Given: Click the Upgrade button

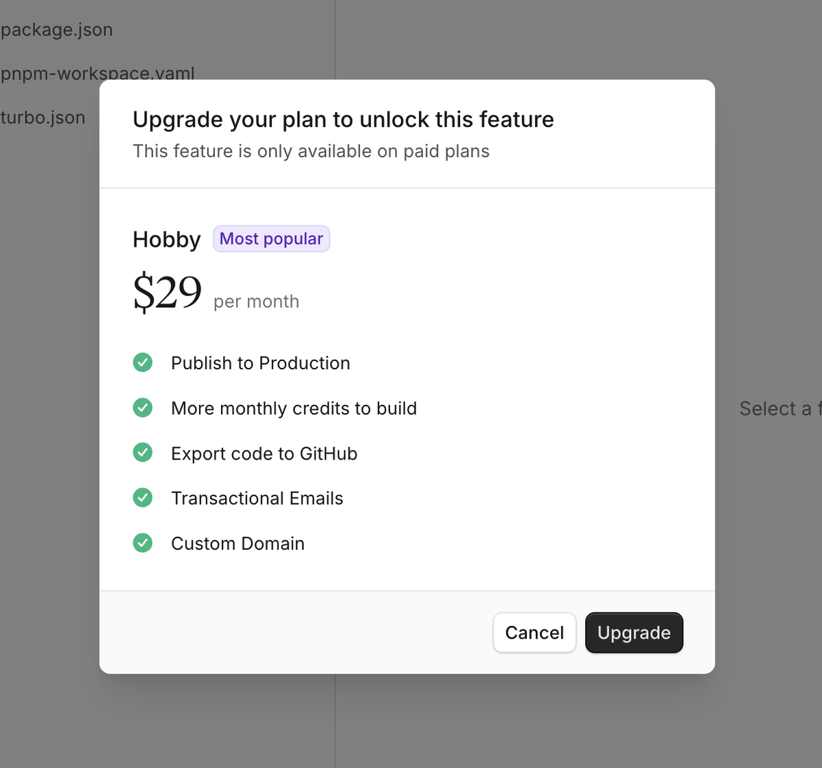Looking at the screenshot, I should point(634,633).
